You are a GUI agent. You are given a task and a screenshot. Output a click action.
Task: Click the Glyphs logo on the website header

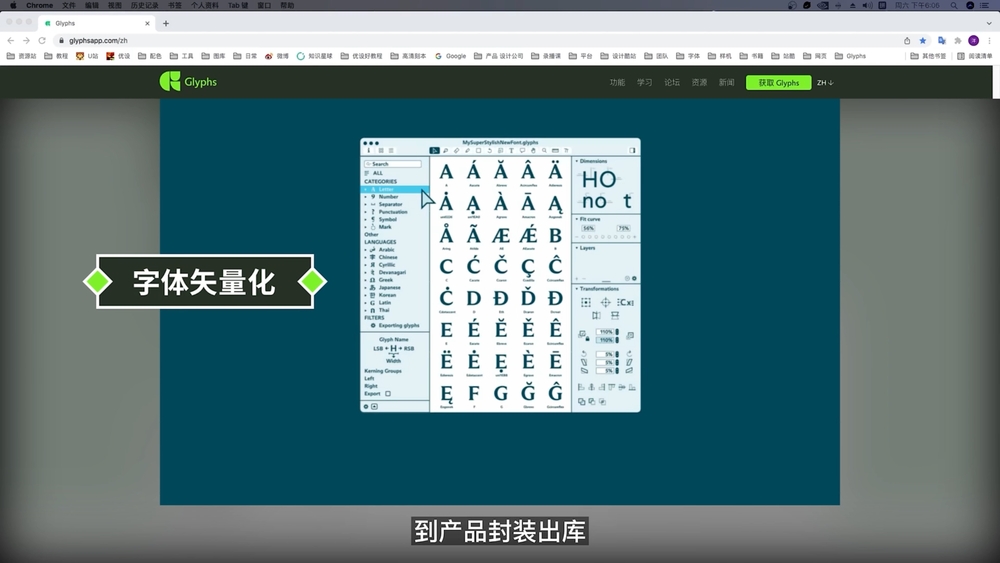[x=188, y=82]
